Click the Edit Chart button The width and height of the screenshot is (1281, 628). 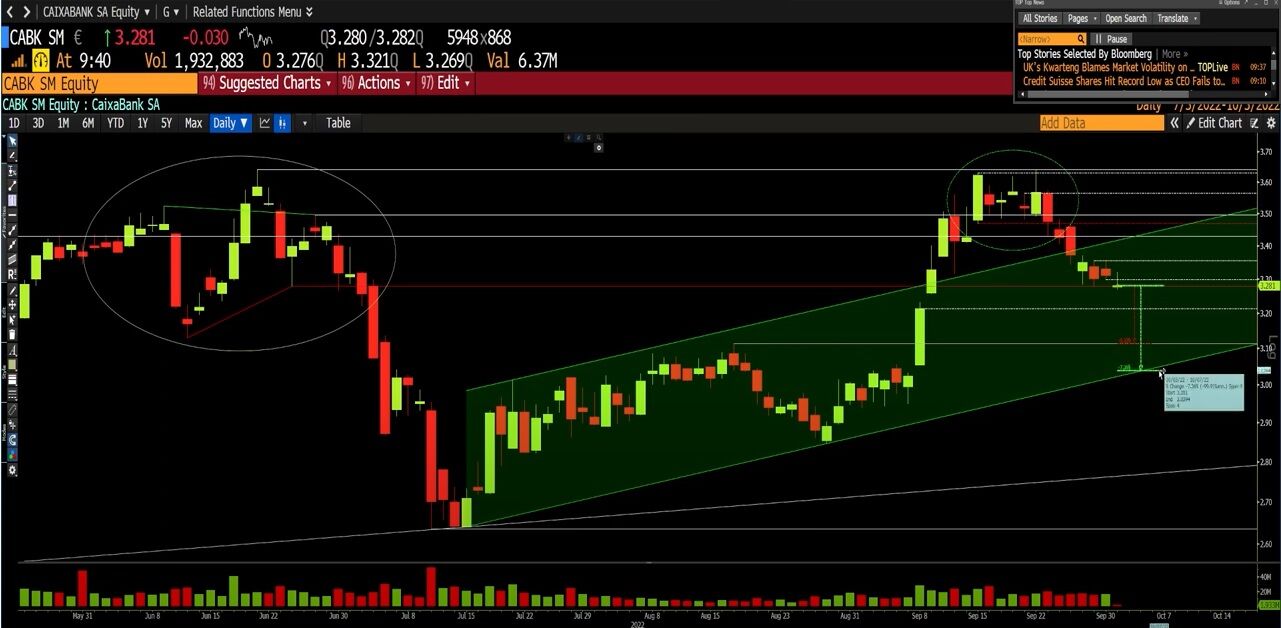(1213, 123)
